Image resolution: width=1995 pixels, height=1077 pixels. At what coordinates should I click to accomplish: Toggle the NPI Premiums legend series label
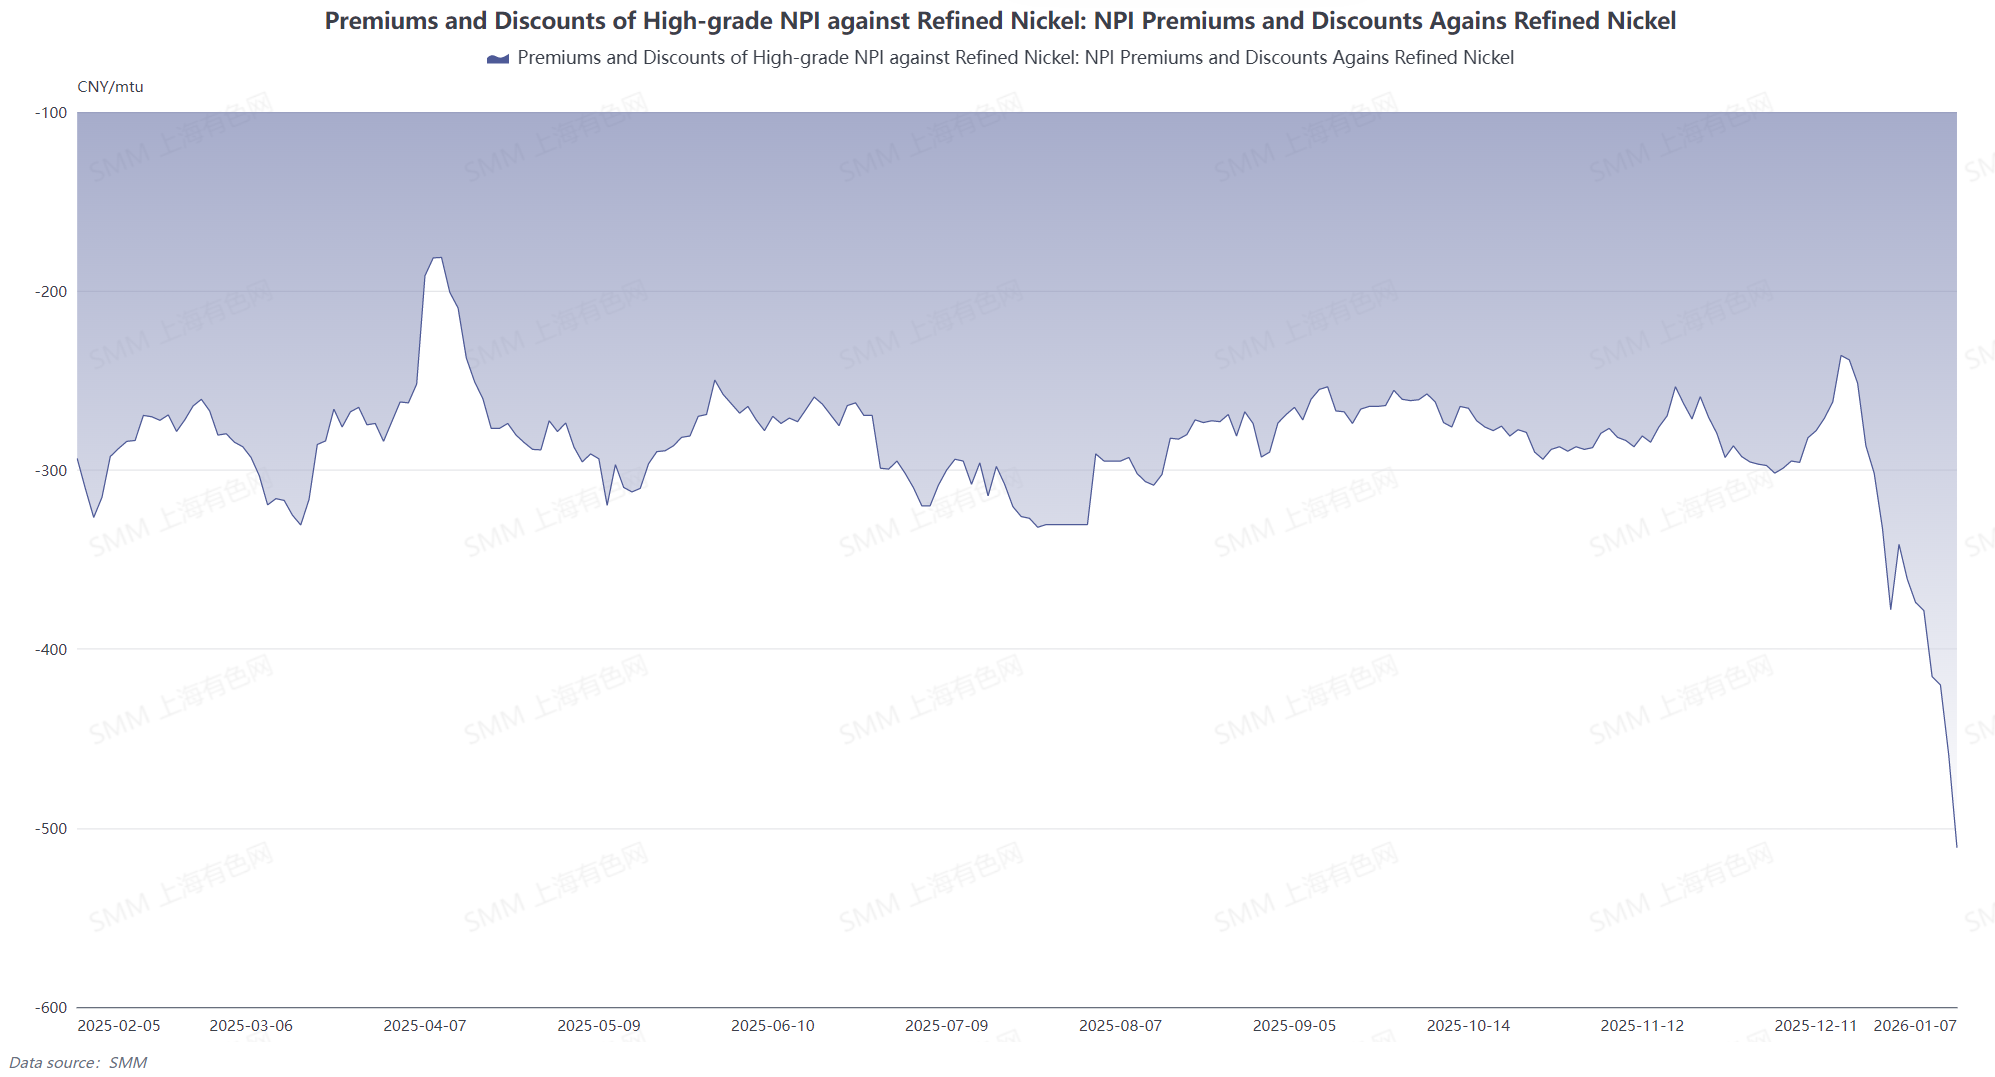[x=1015, y=58]
